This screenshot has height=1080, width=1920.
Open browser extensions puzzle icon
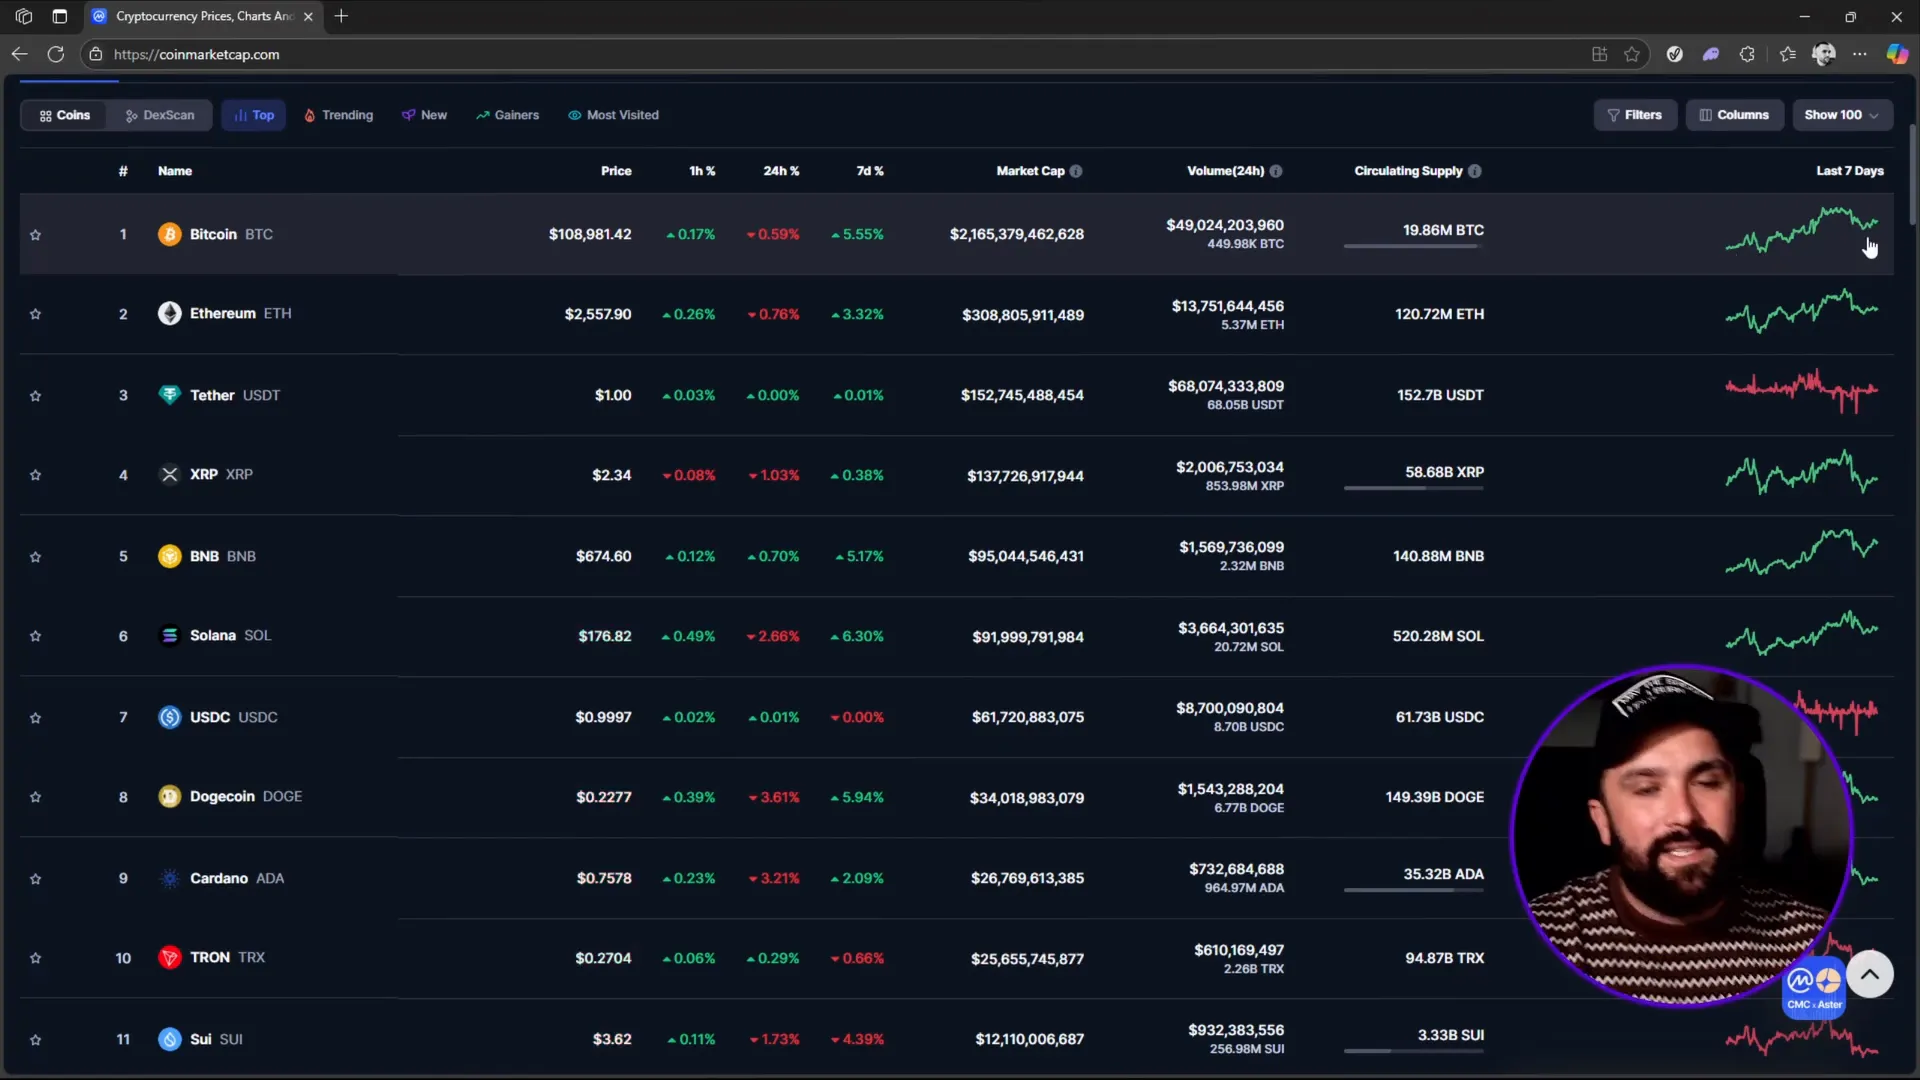[x=1747, y=54]
